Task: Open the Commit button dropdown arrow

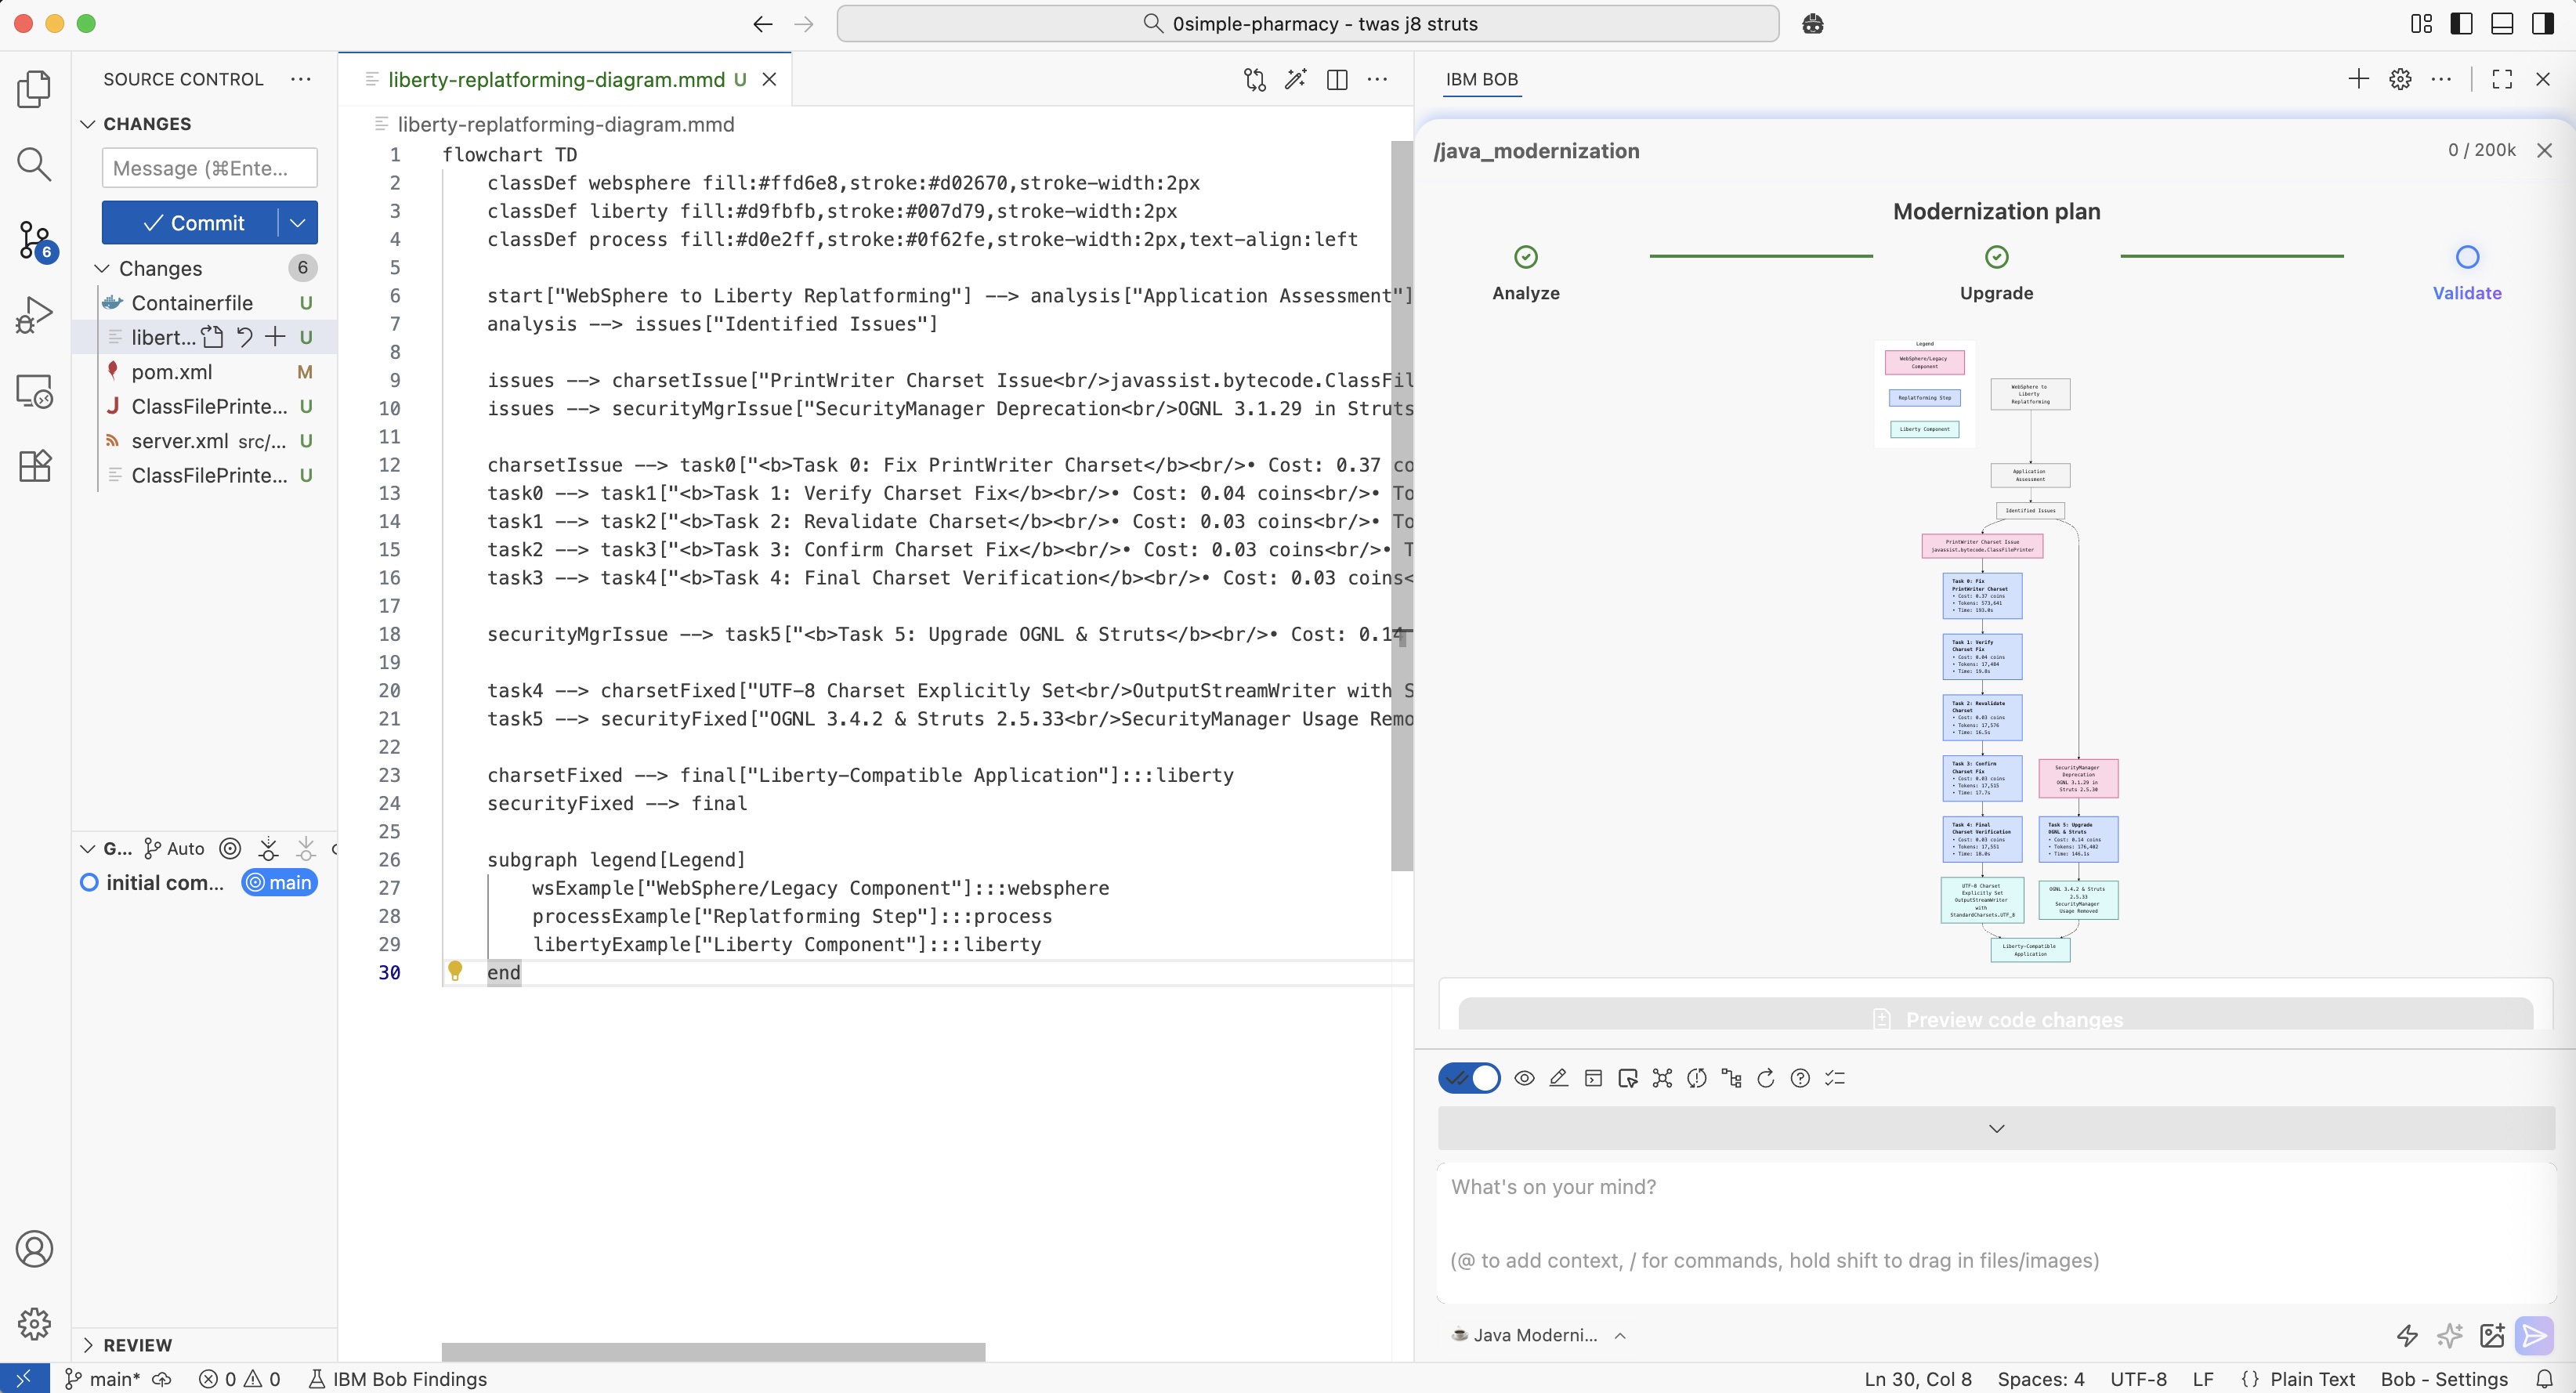Action: tap(297, 223)
